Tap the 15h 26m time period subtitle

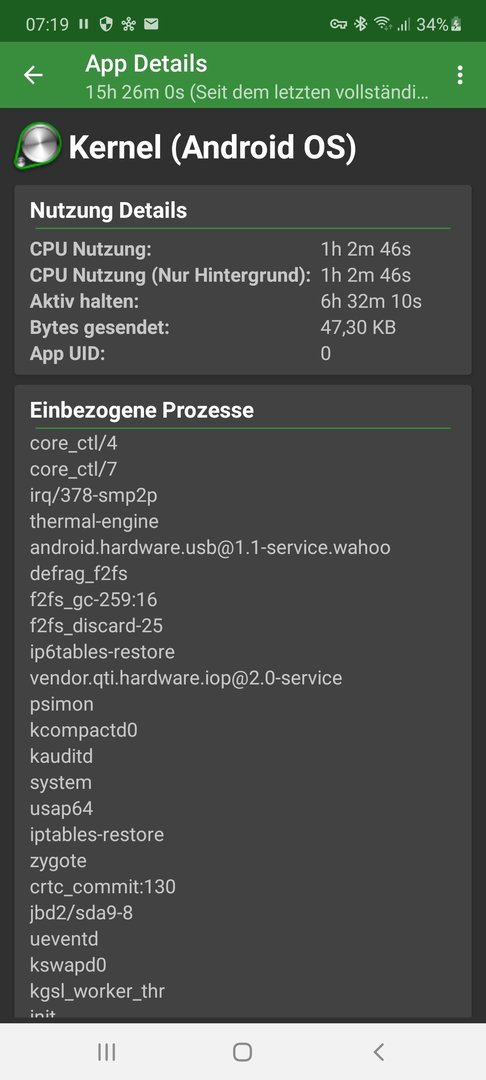coord(257,92)
